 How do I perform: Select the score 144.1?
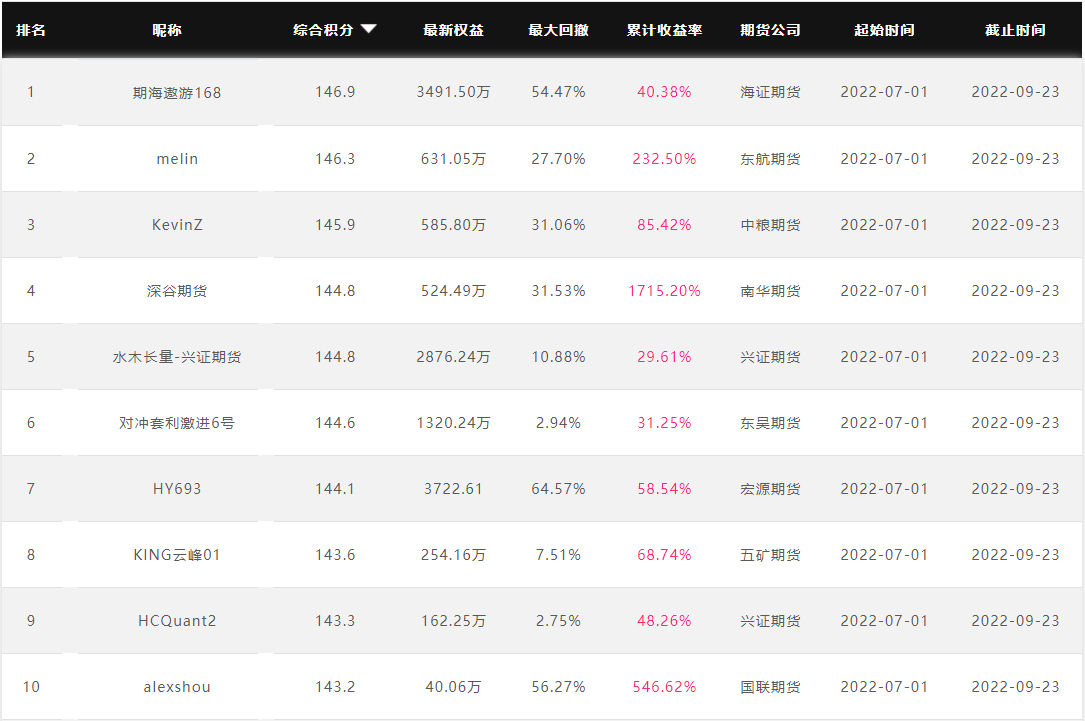click(335, 489)
